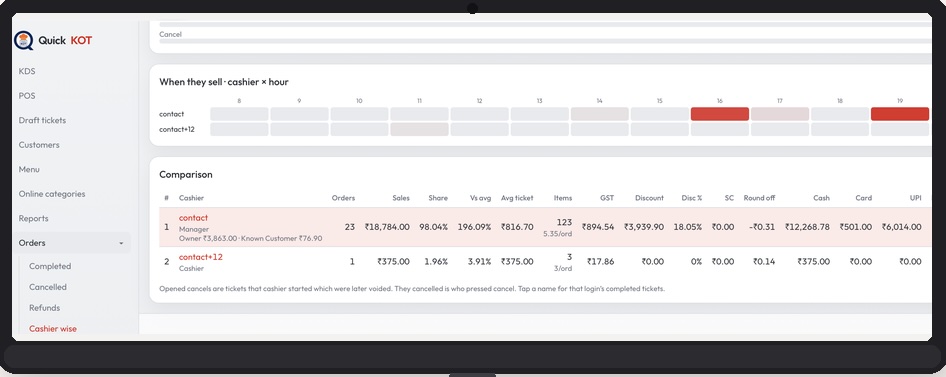Open Refunds submenu item
Viewport: 946px width, 377px height.
click(45, 308)
